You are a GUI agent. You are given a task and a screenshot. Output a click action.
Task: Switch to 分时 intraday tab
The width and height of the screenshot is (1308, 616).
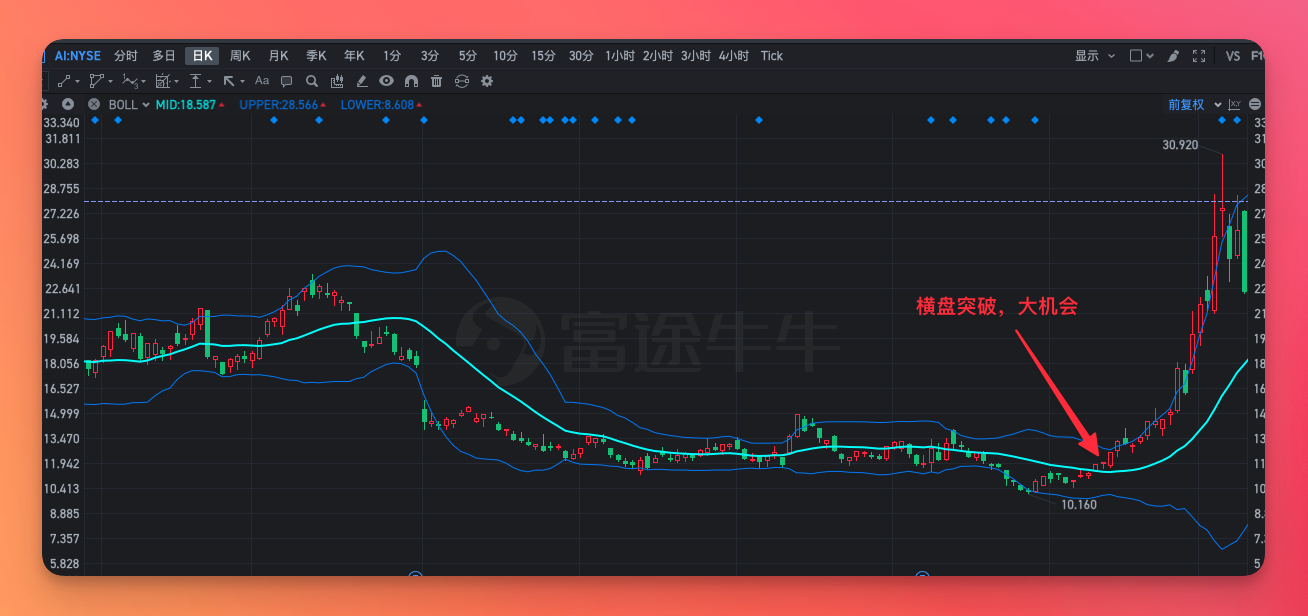[126, 56]
